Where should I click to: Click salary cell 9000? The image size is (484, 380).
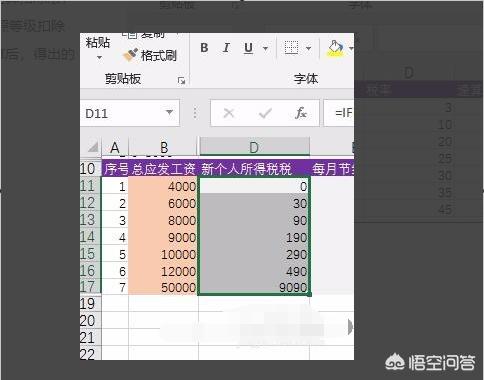(163, 237)
